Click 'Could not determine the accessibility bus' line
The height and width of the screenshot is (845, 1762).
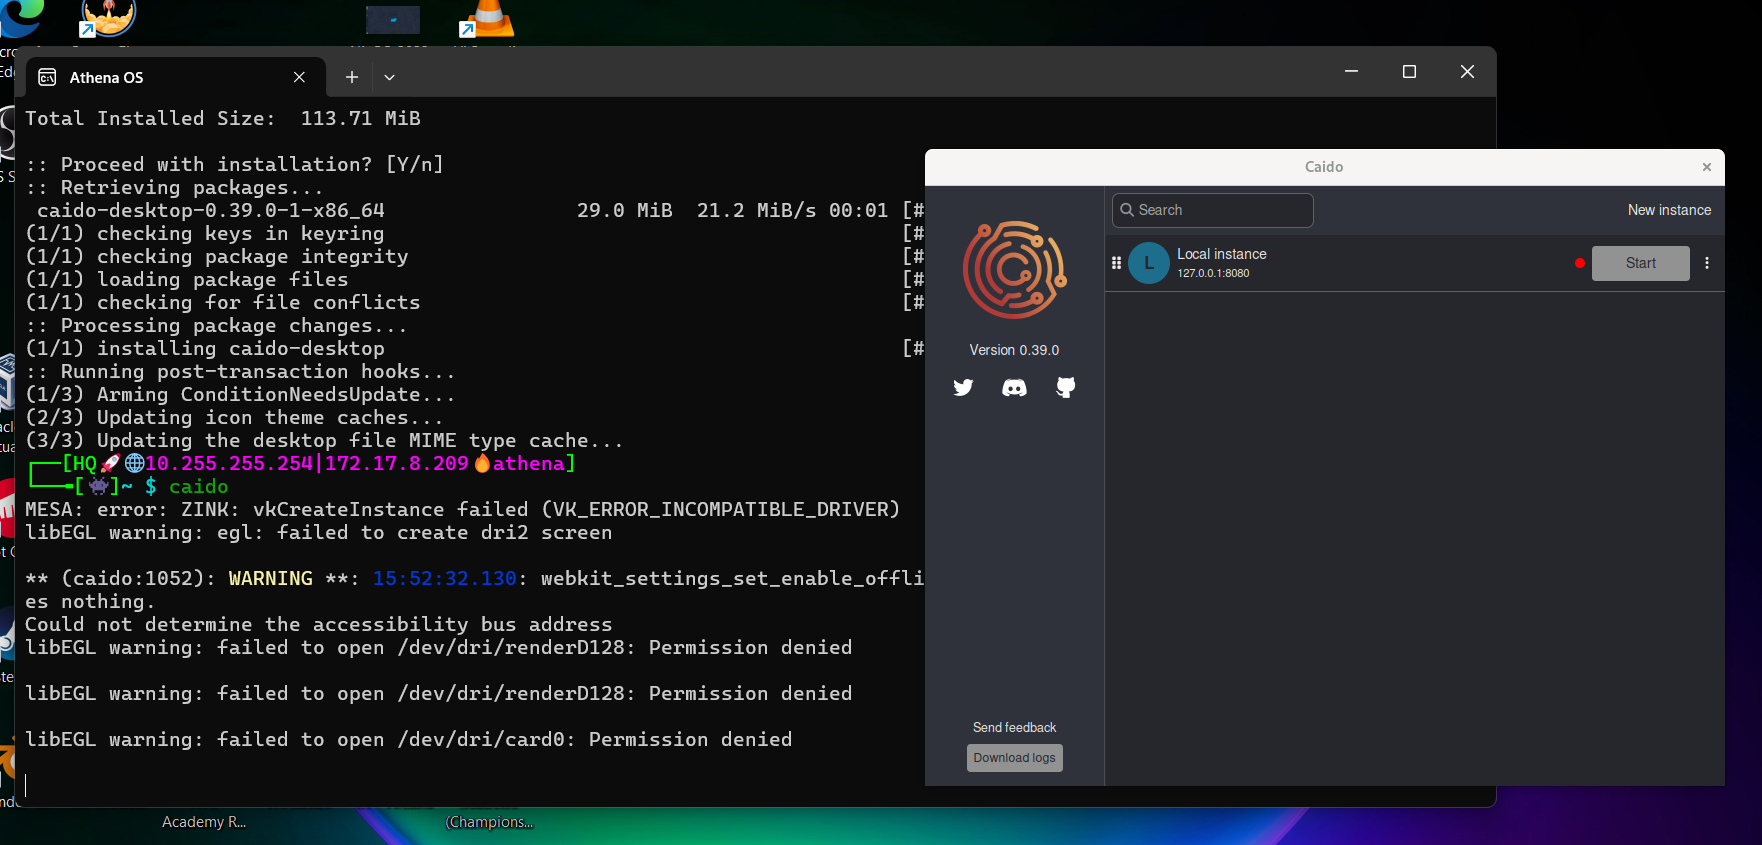[x=319, y=625]
